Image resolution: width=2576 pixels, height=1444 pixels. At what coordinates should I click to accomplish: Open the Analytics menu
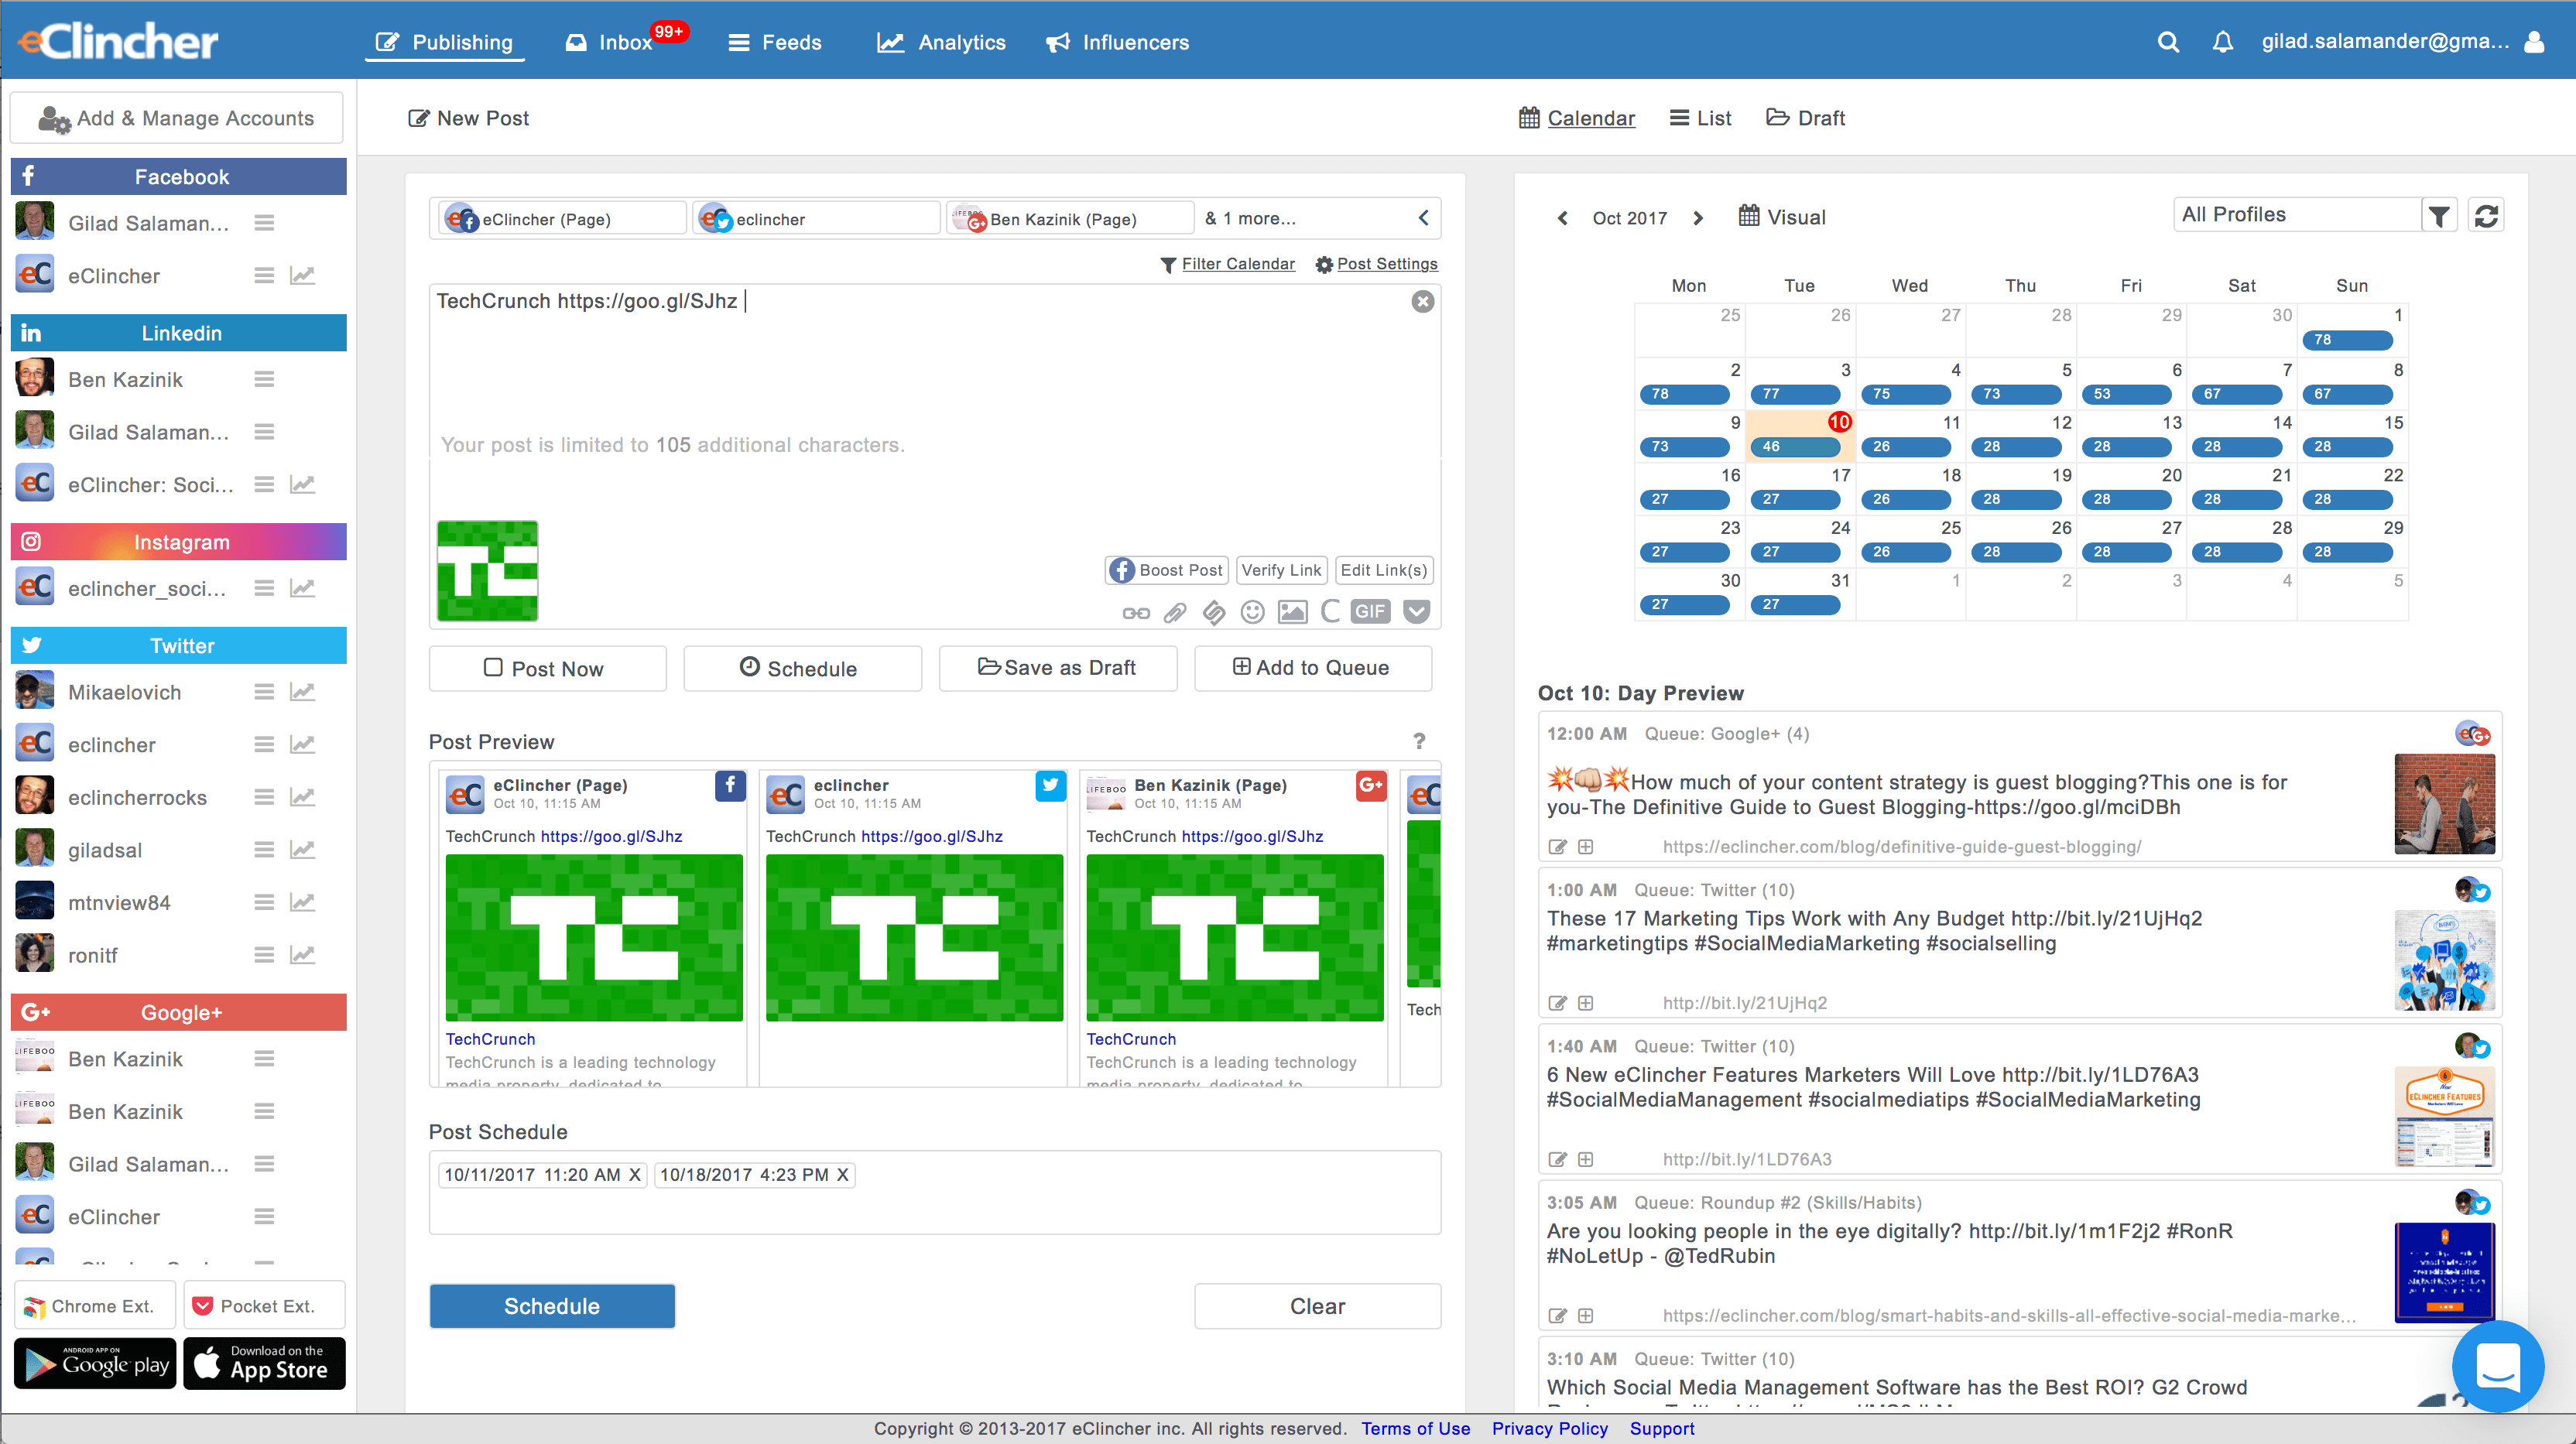[942, 42]
